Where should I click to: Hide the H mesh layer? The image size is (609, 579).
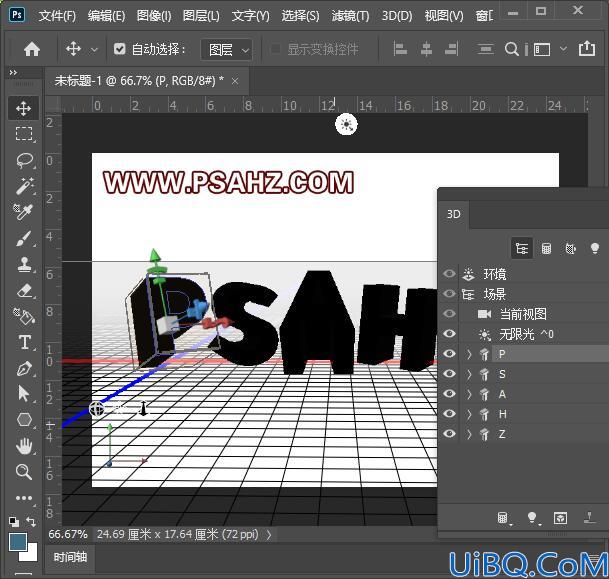click(x=449, y=414)
